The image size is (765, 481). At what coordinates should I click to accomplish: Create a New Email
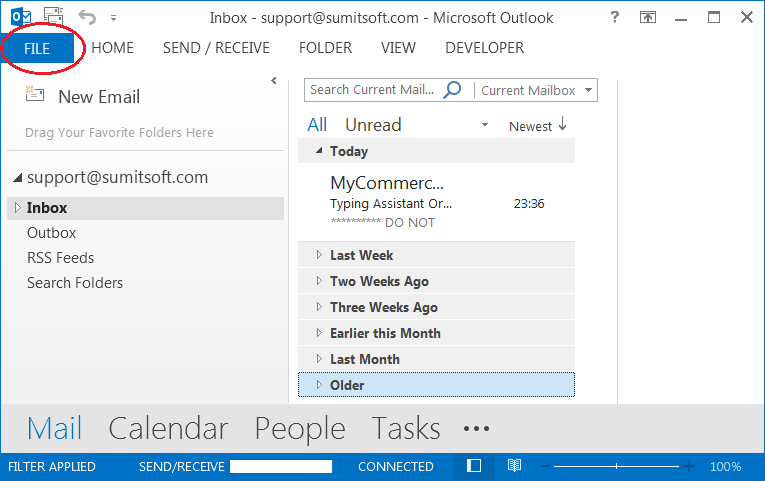pos(83,96)
